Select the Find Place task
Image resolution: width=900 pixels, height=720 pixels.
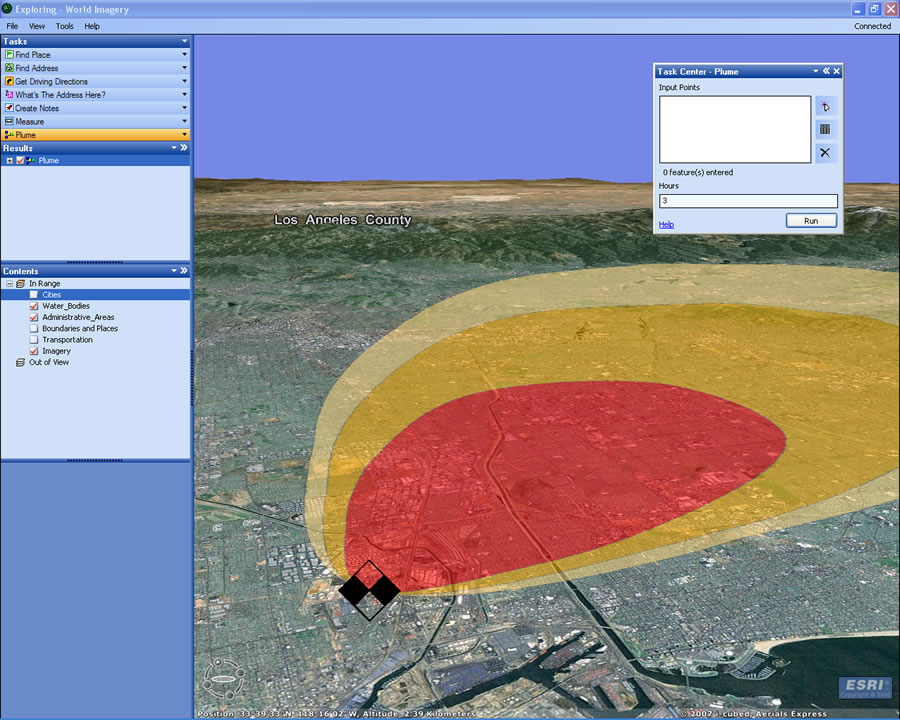pyautogui.click(x=95, y=55)
